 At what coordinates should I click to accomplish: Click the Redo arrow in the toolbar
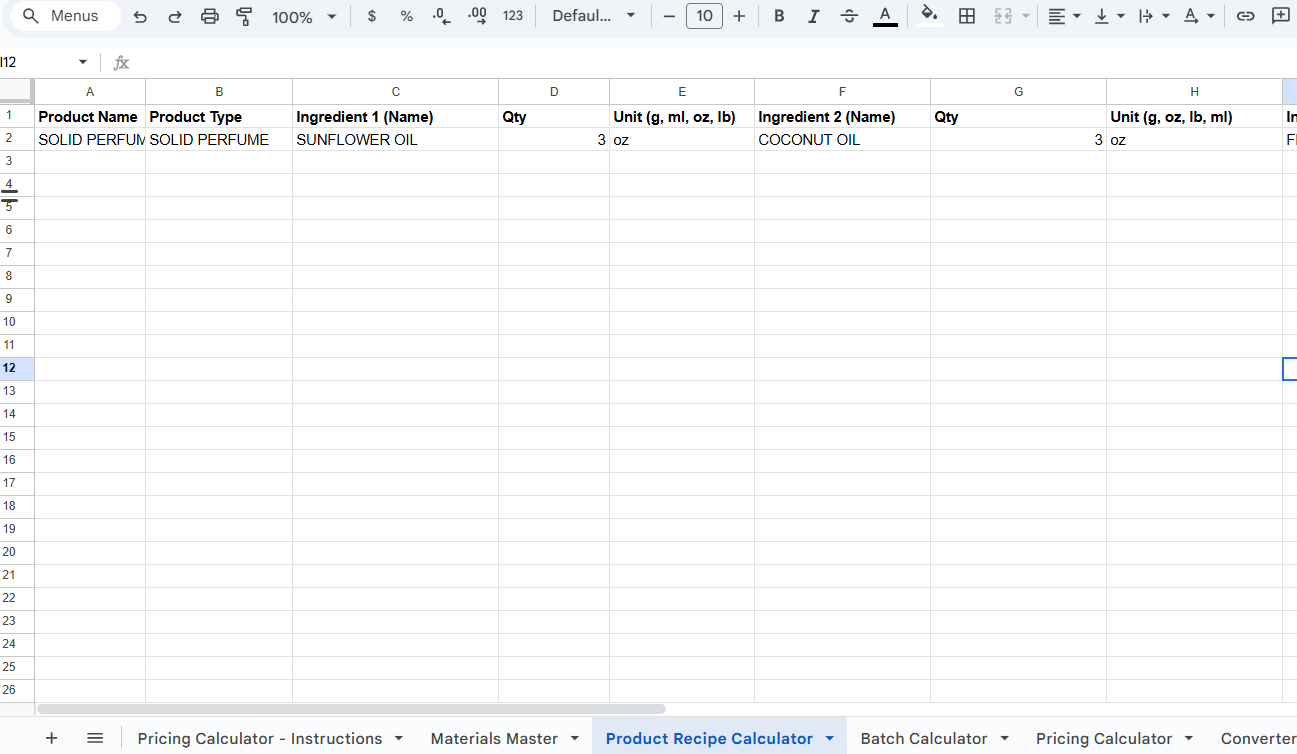click(x=175, y=16)
